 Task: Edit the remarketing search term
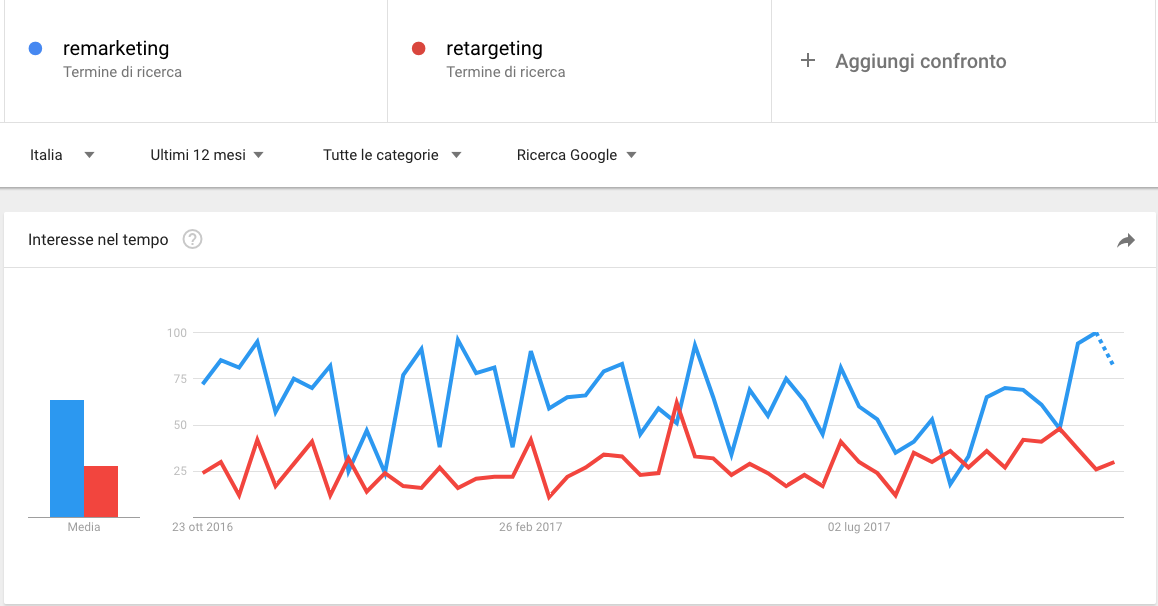[x=116, y=49]
